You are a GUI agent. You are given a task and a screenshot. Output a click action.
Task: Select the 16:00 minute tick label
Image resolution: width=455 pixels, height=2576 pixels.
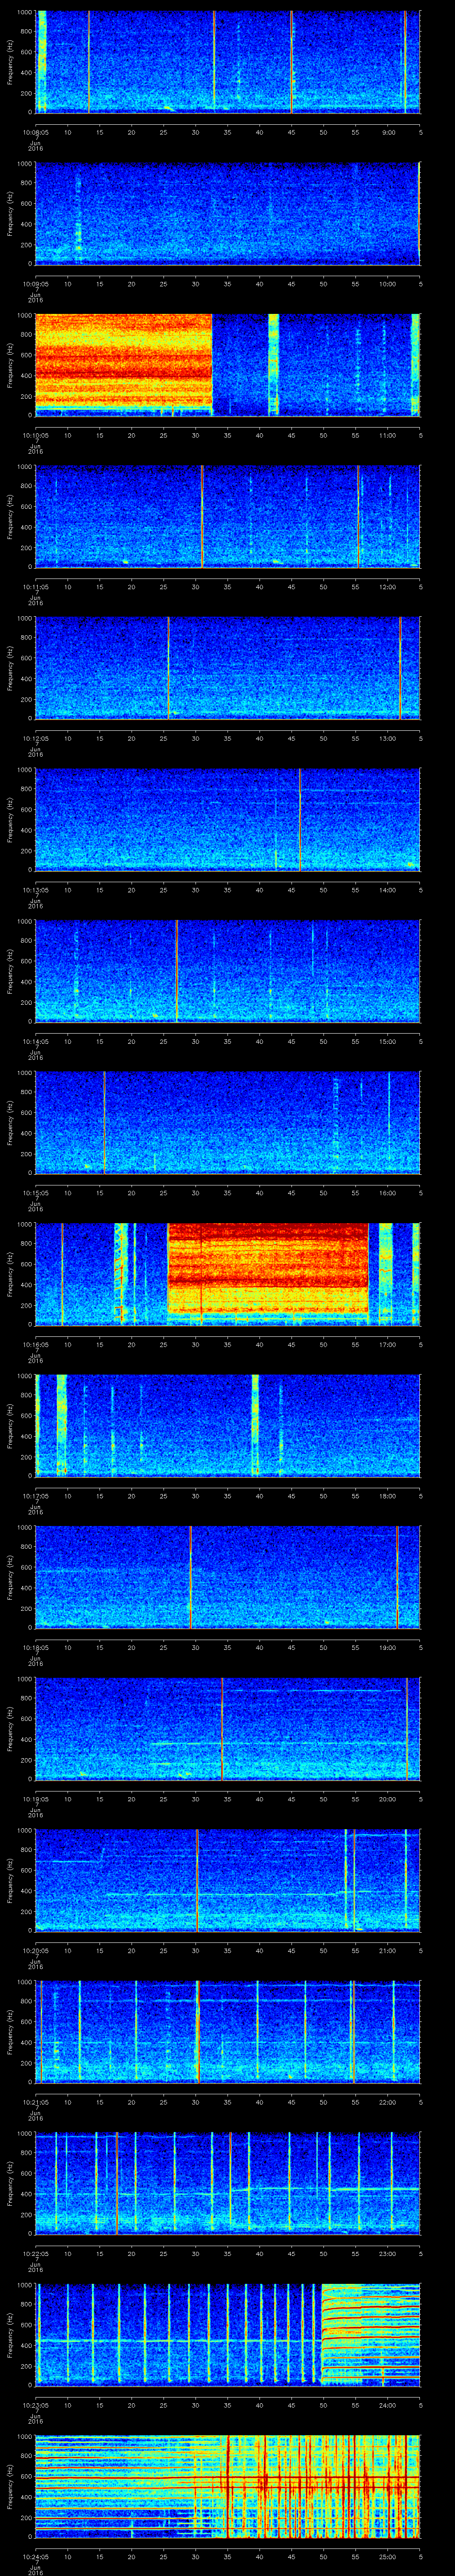[x=388, y=1192]
